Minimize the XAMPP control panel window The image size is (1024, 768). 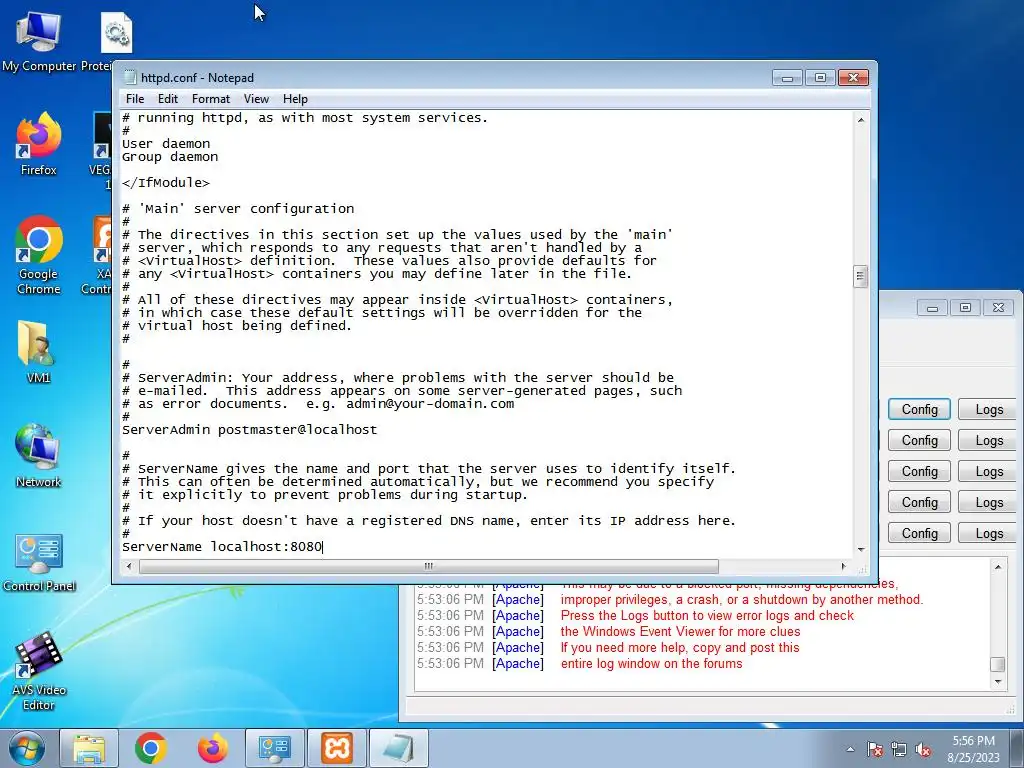[933, 308]
